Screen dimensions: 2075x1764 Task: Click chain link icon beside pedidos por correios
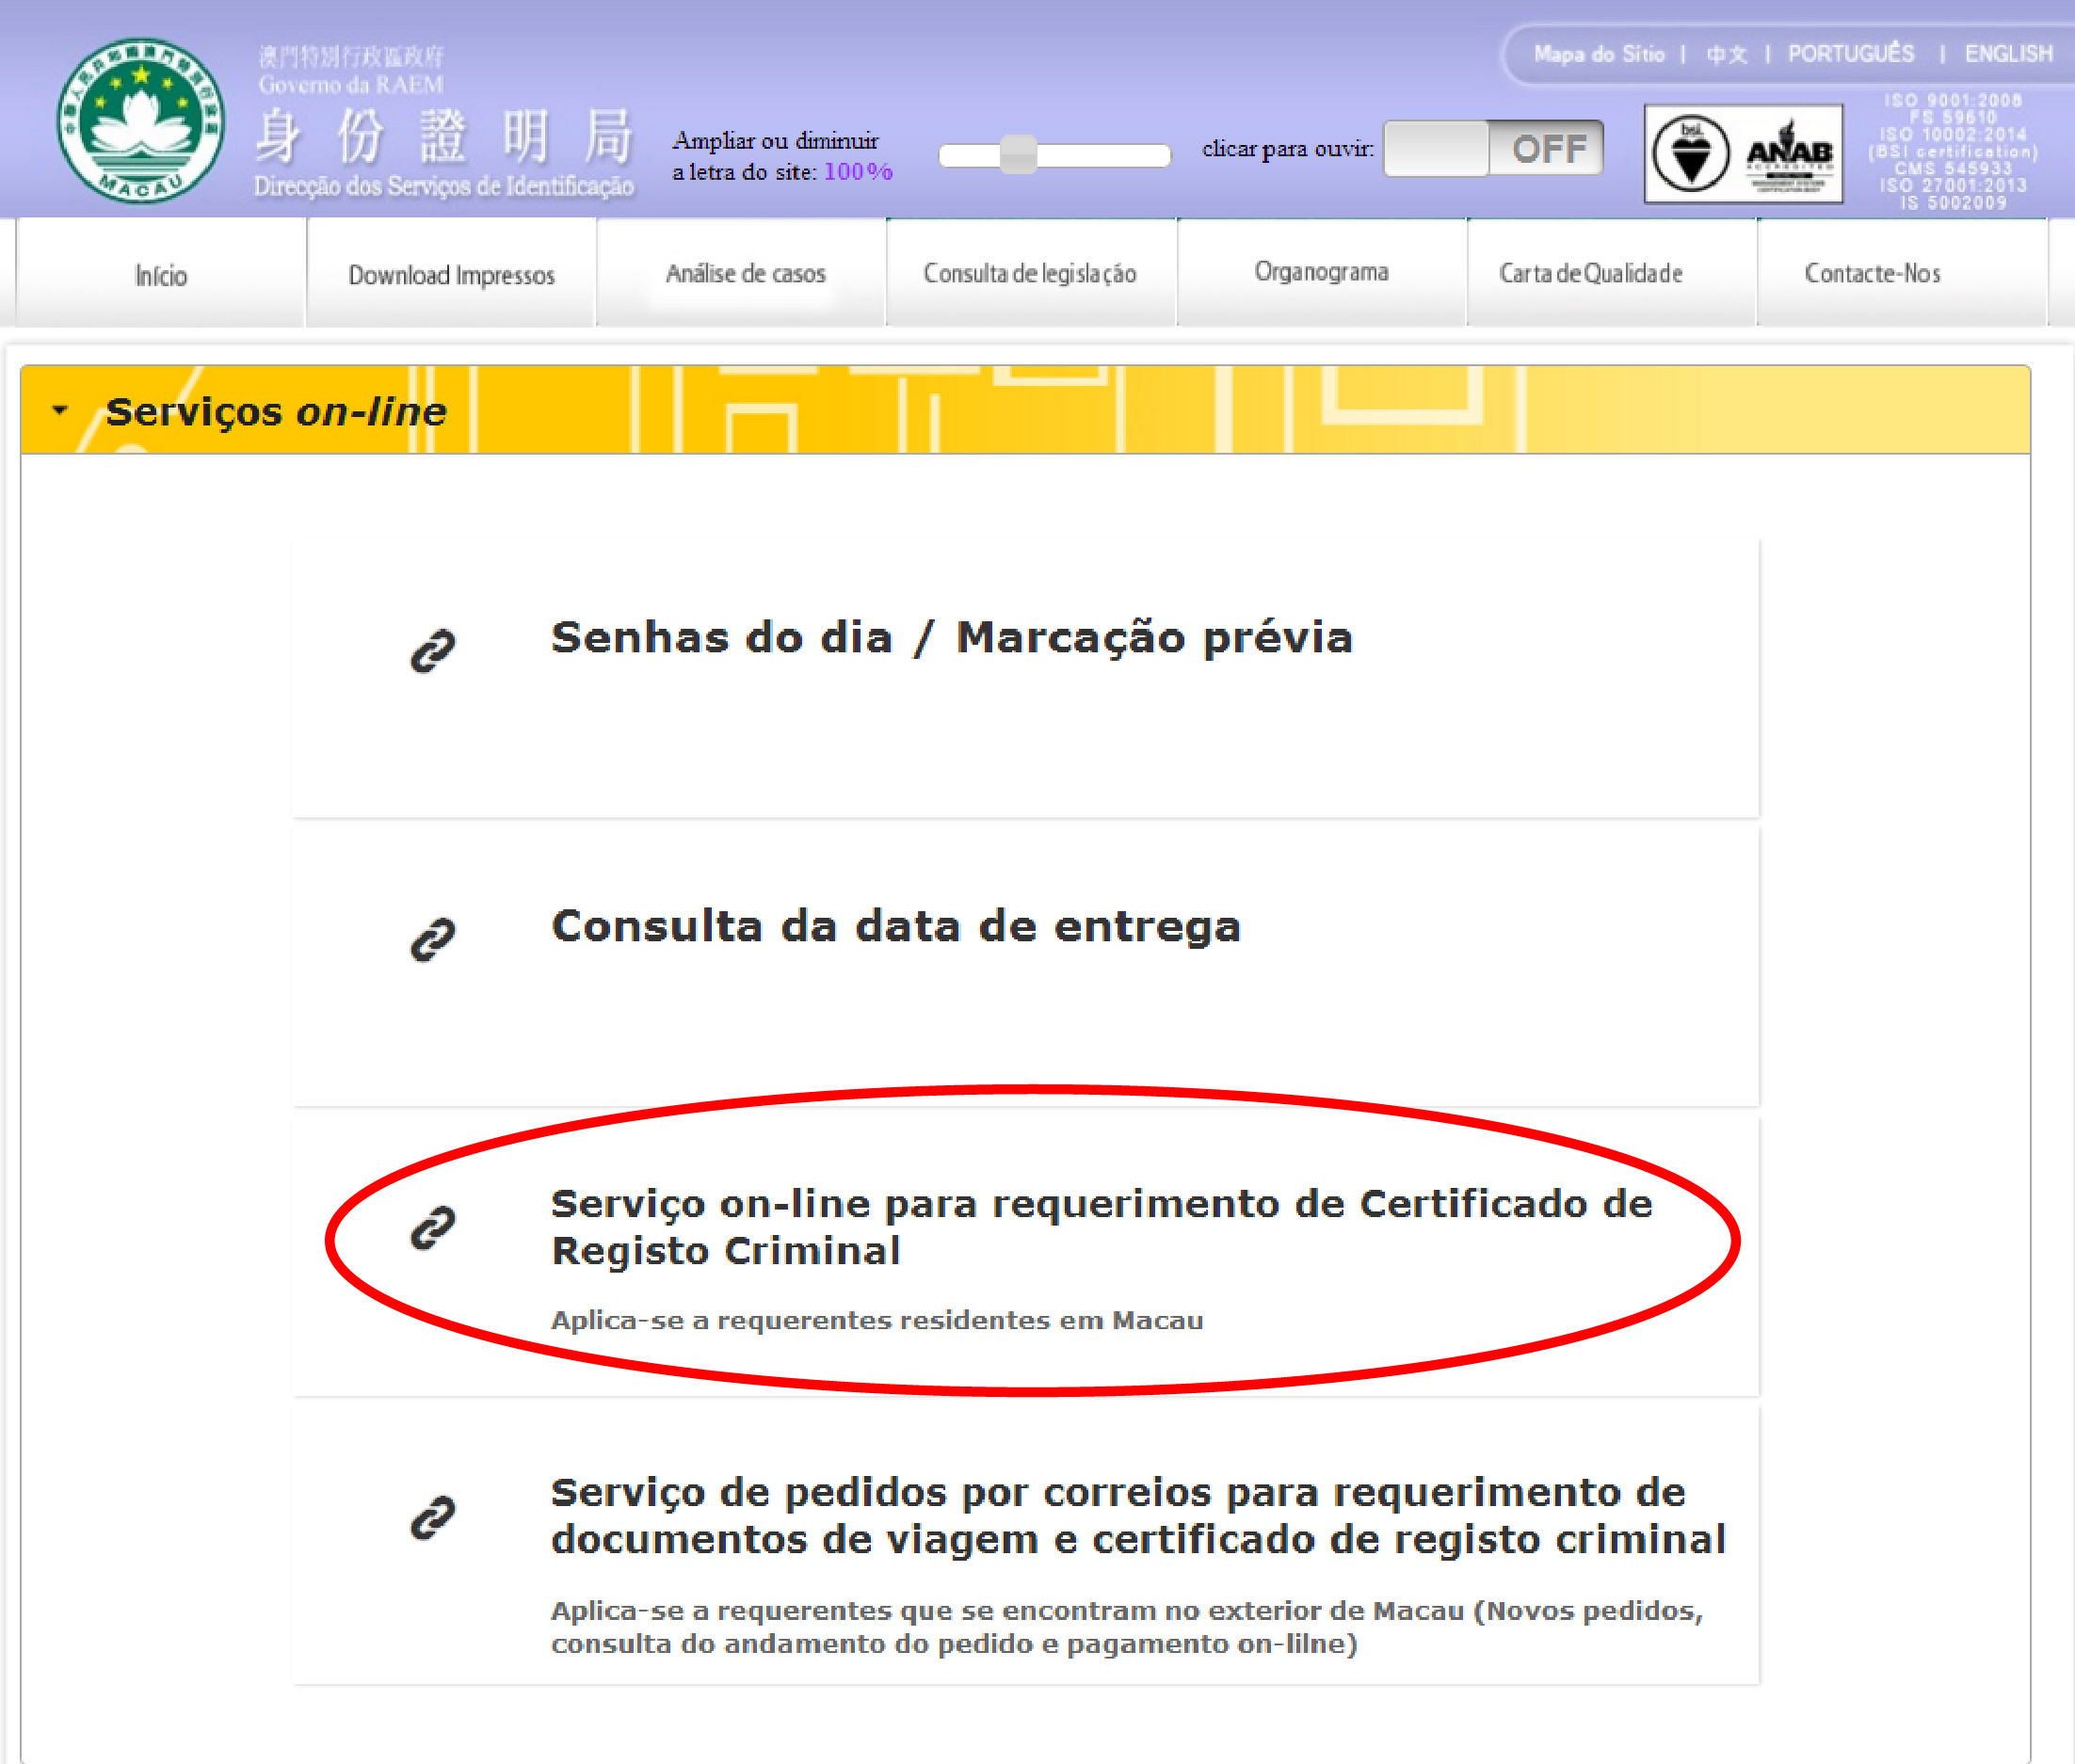(433, 1516)
